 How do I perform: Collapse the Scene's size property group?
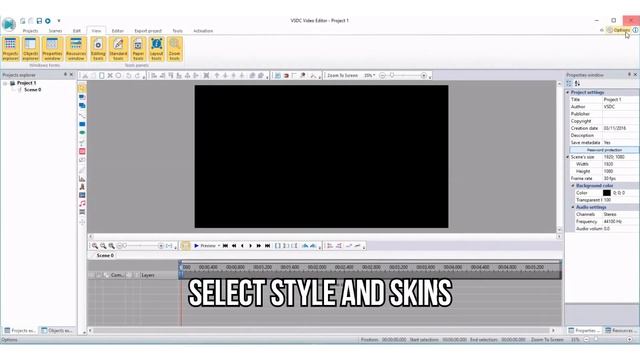[x=568, y=157]
